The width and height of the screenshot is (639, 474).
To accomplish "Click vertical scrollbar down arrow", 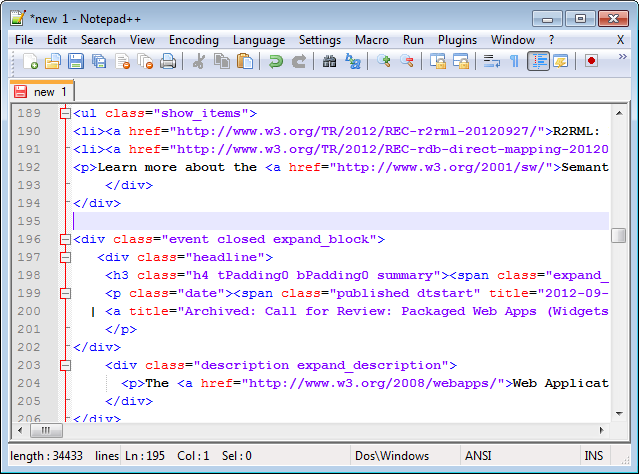I will tap(619, 414).
